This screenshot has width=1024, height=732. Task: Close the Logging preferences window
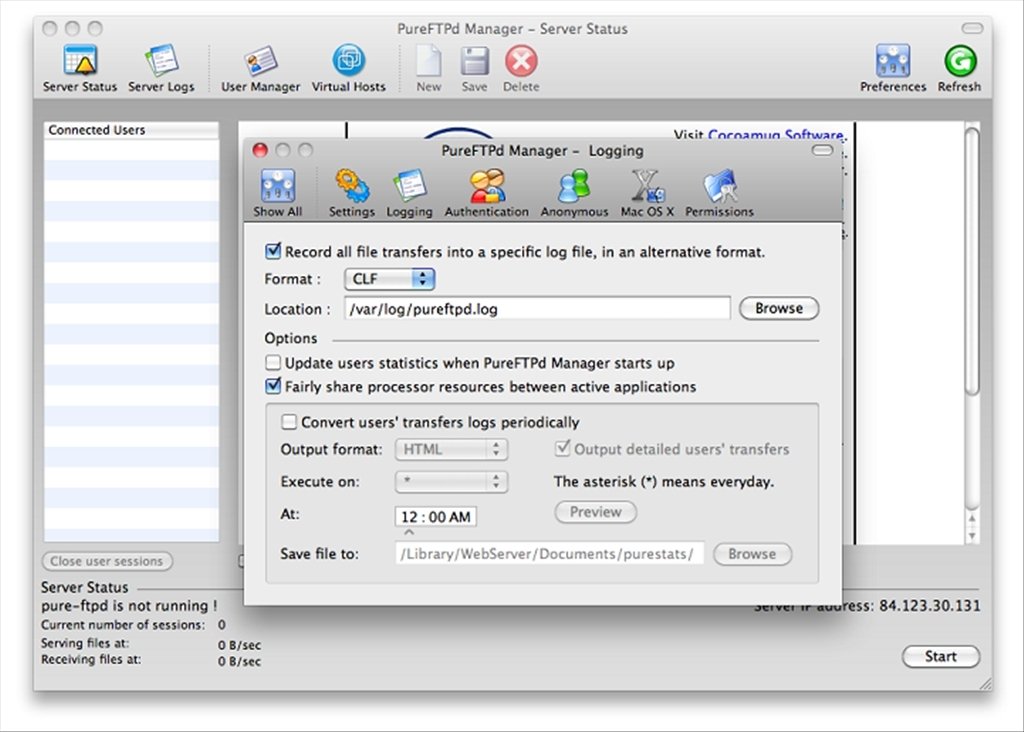(260, 150)
